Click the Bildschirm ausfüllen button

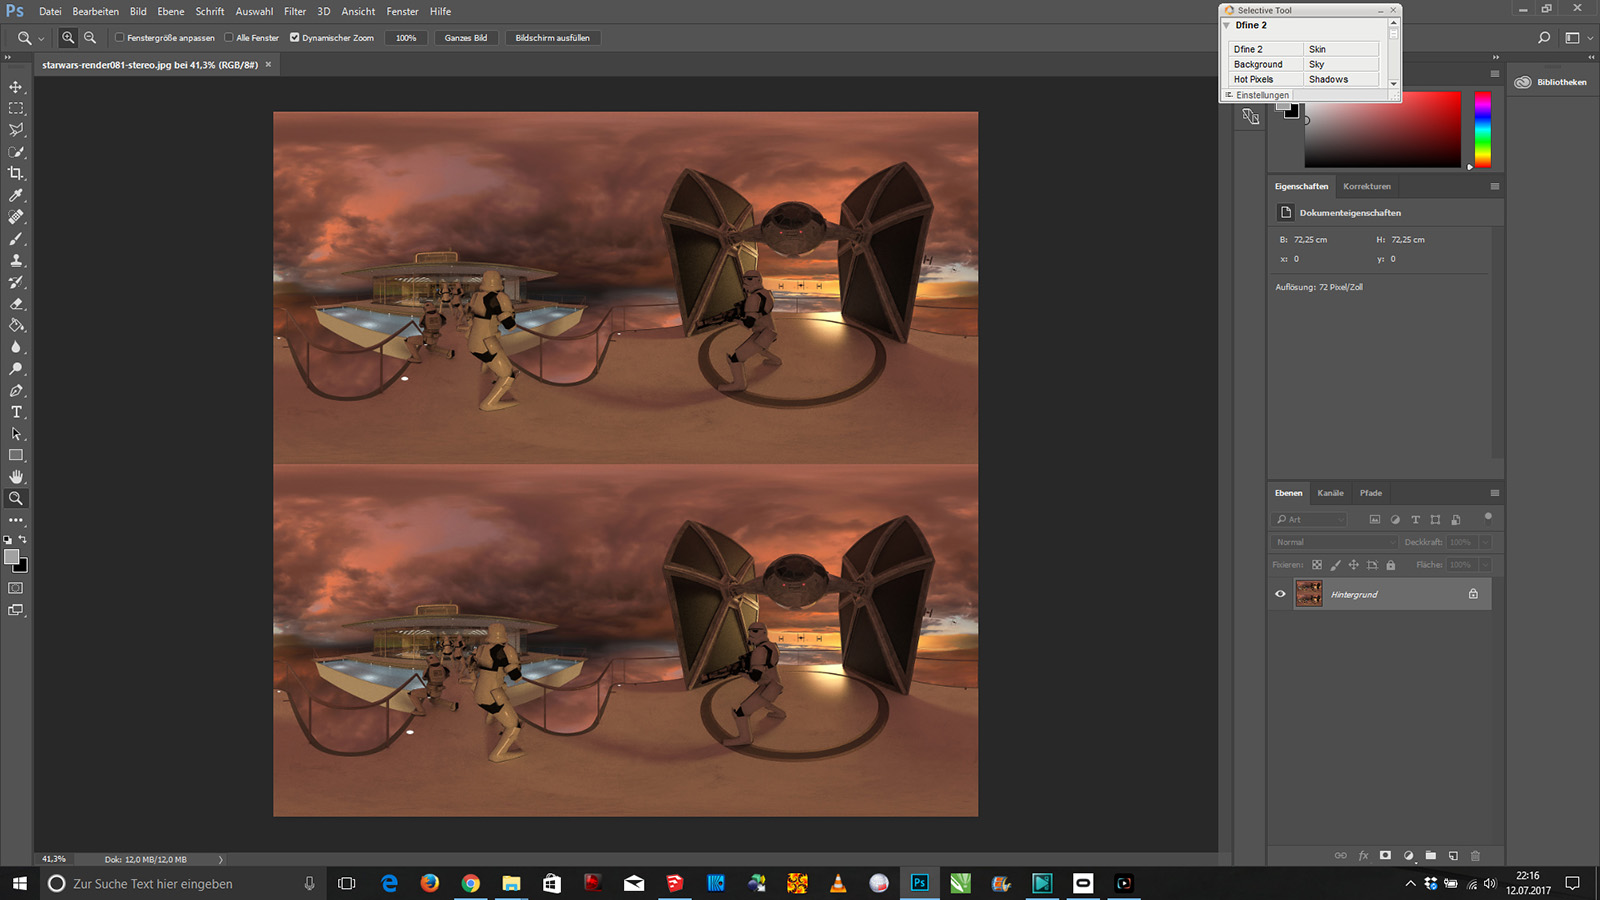[x=553, y=38]
